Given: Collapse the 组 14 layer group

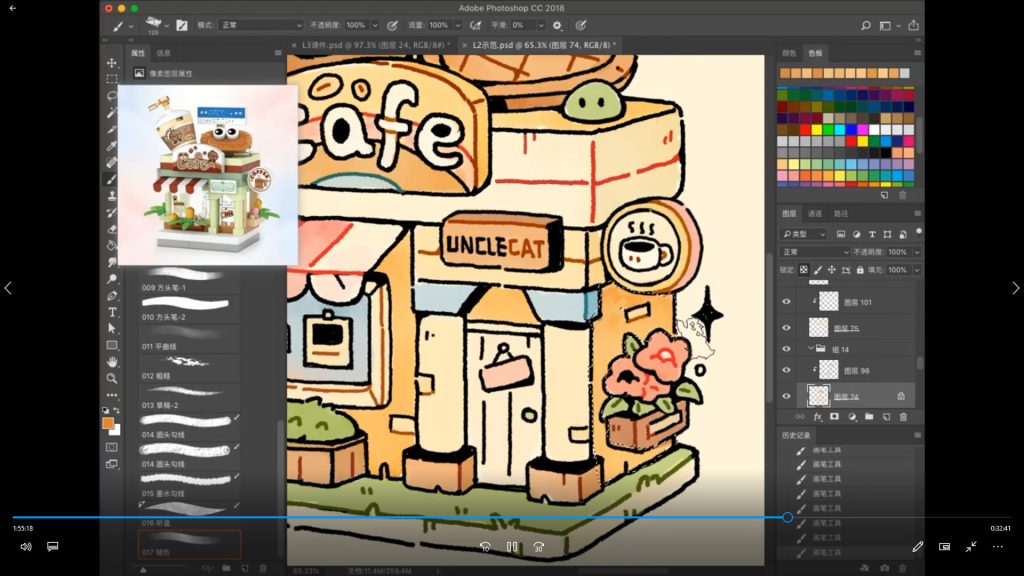Looking at the screenshot, I should [811, 348].
